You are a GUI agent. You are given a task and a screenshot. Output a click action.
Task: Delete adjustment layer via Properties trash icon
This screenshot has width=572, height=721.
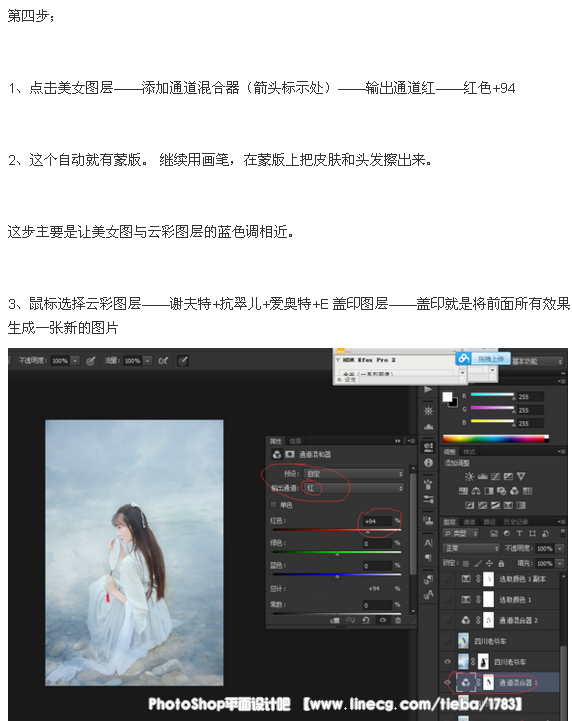point(398,620)
